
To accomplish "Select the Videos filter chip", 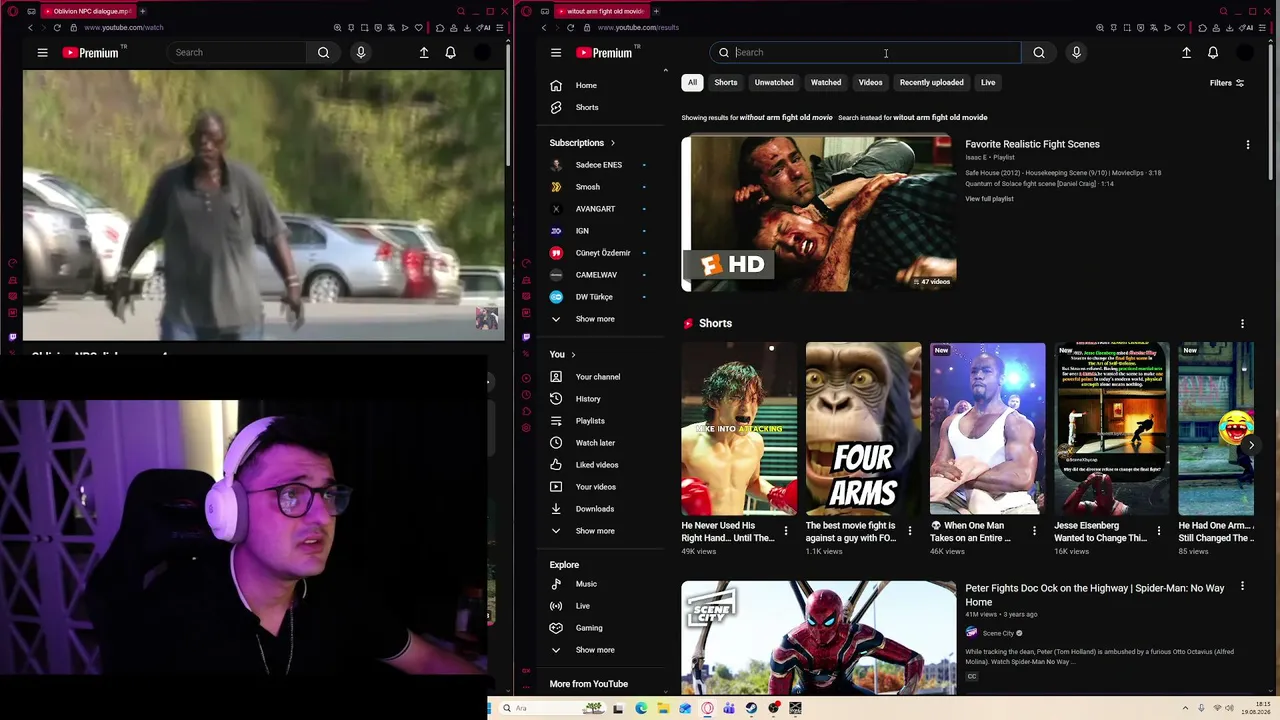I will [x=870, y=83].
